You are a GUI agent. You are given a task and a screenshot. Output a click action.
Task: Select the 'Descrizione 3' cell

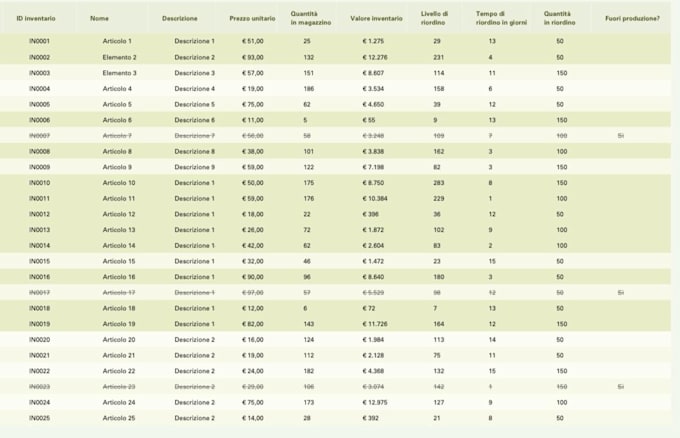coord(194,73)
